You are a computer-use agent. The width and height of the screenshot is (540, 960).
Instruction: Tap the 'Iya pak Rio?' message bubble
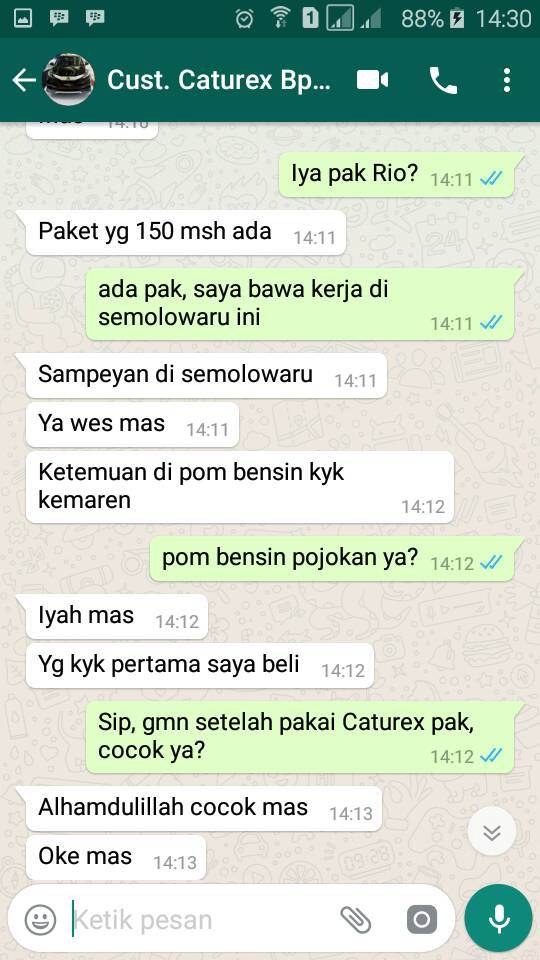(x=397, y=175)
